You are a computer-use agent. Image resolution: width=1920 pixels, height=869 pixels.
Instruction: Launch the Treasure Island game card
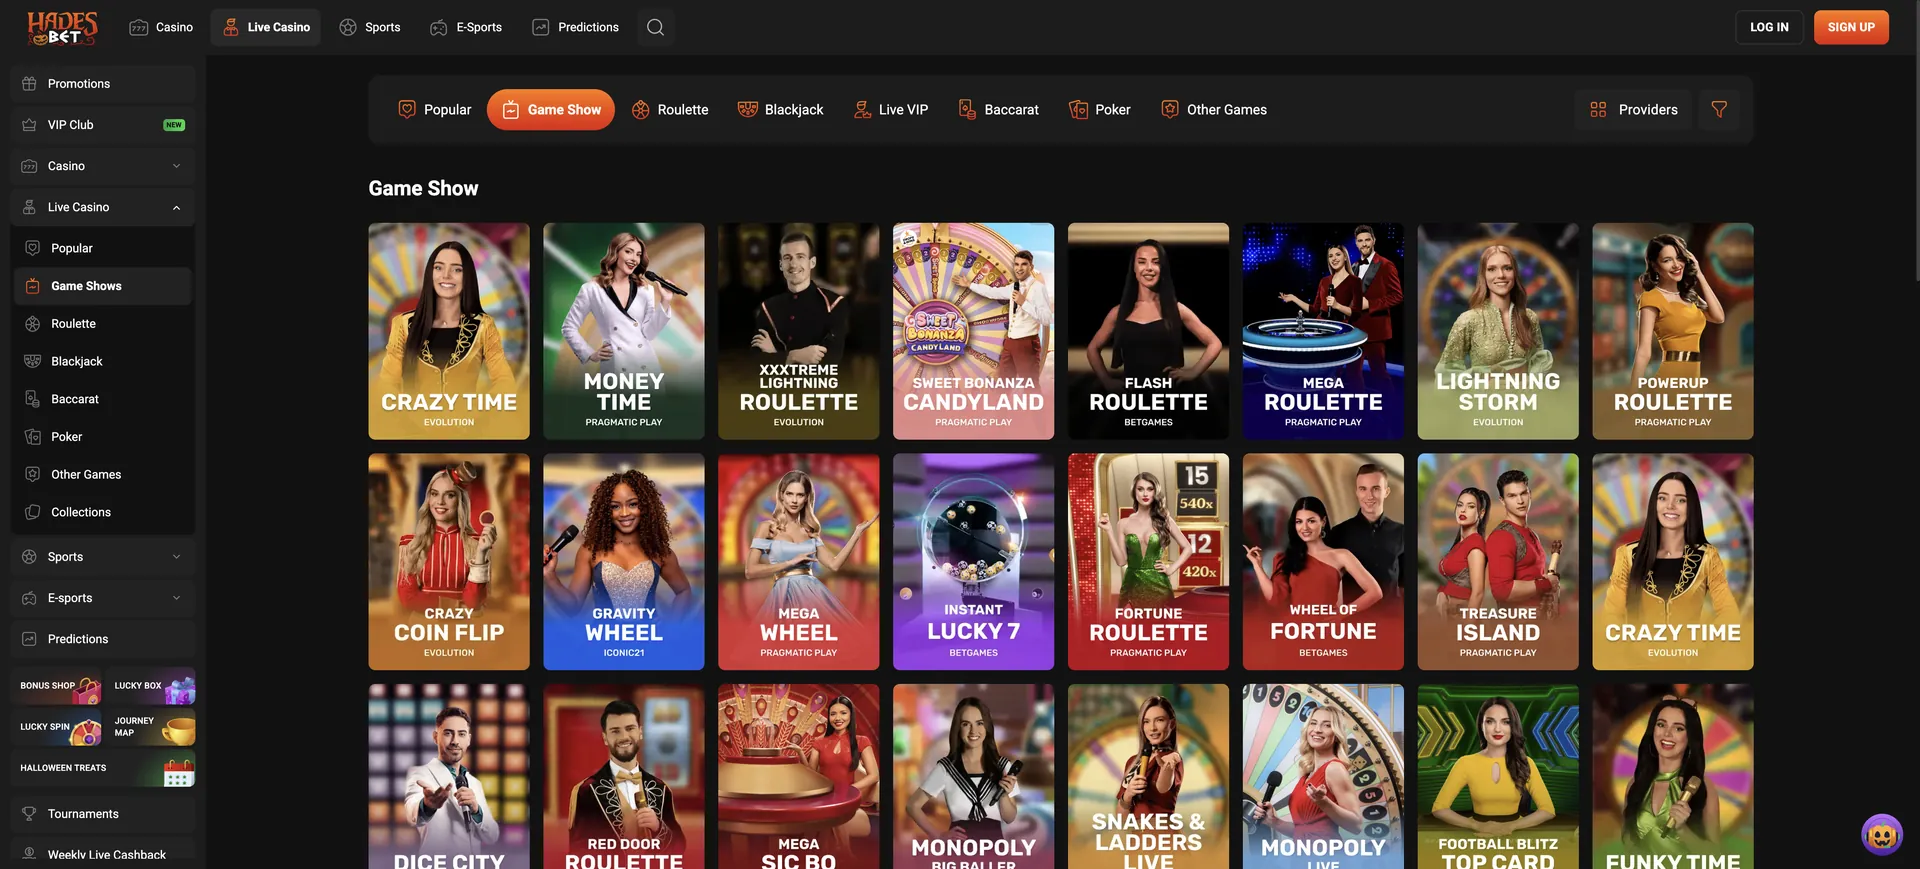pos(1498,562)
